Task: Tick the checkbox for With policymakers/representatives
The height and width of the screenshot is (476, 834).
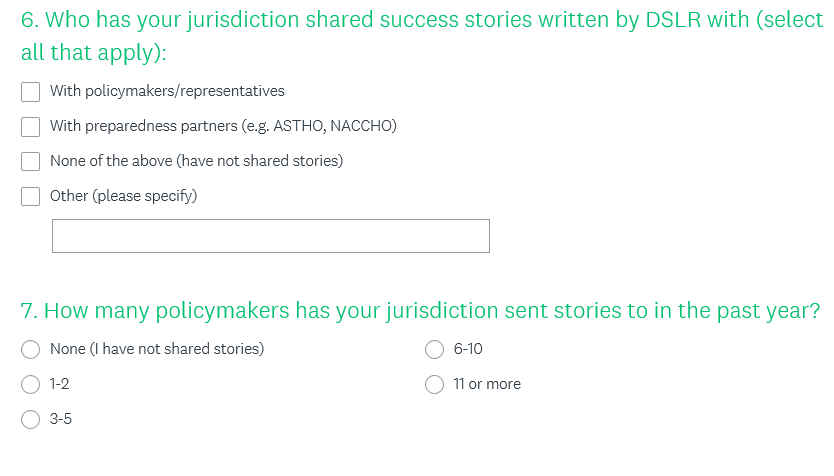Action: coord(31,91)
